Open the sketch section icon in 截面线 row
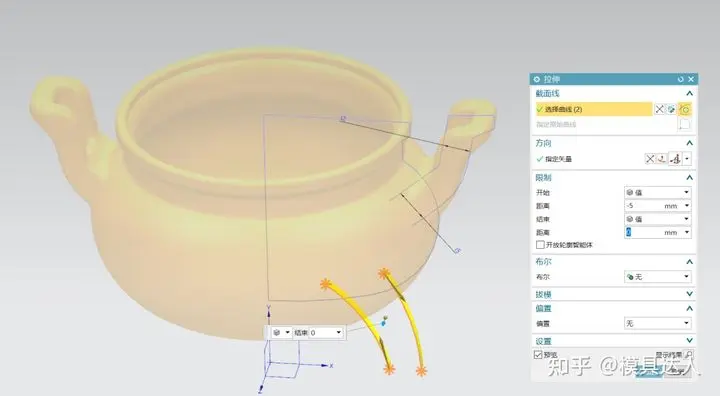The height and width of the screenshot is (396, 720). 671,109
